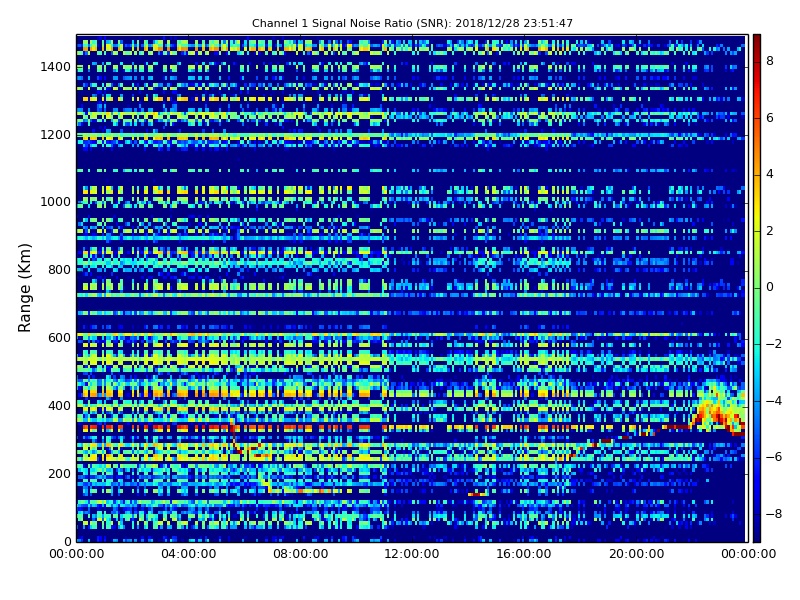The image size is (800, 600).
Task: Click the 'Range (Km)' y-axis label
Action: [24, 288]
